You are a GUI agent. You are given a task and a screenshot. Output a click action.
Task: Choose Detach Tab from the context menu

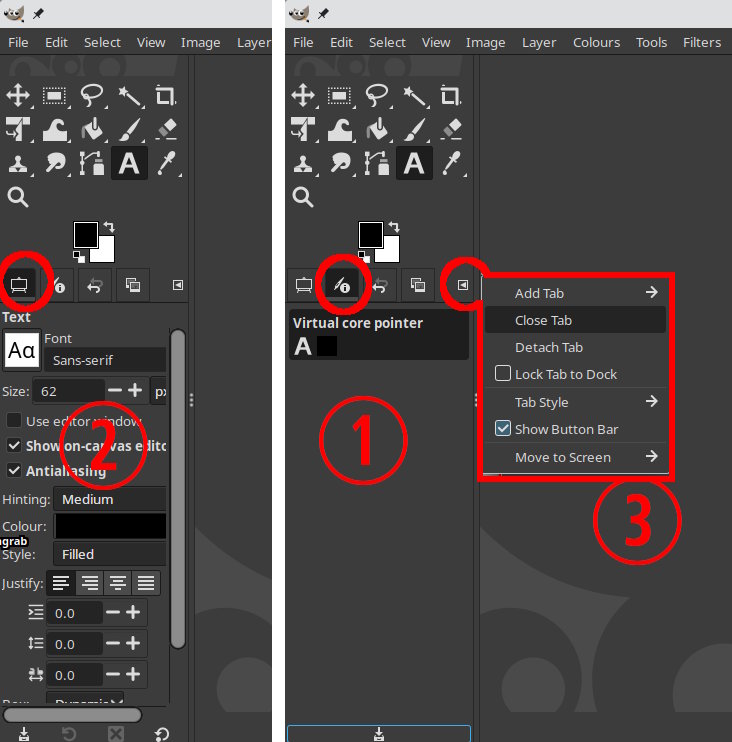tap(575, 347)
